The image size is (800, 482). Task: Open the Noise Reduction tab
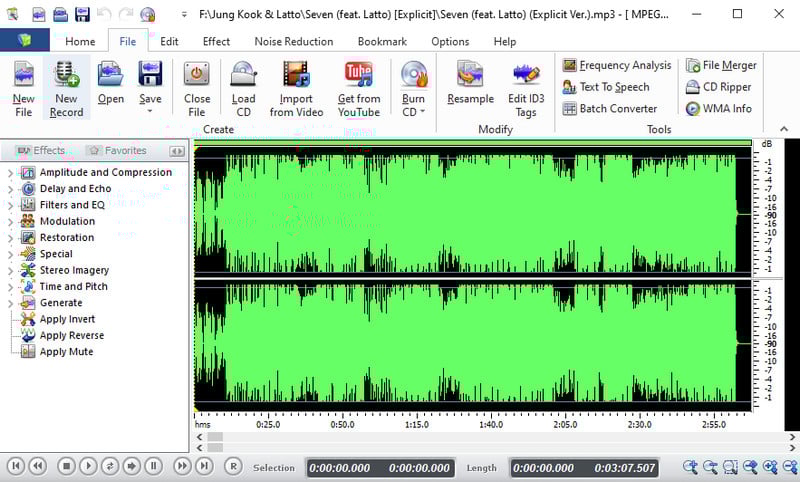pos(294,41)
